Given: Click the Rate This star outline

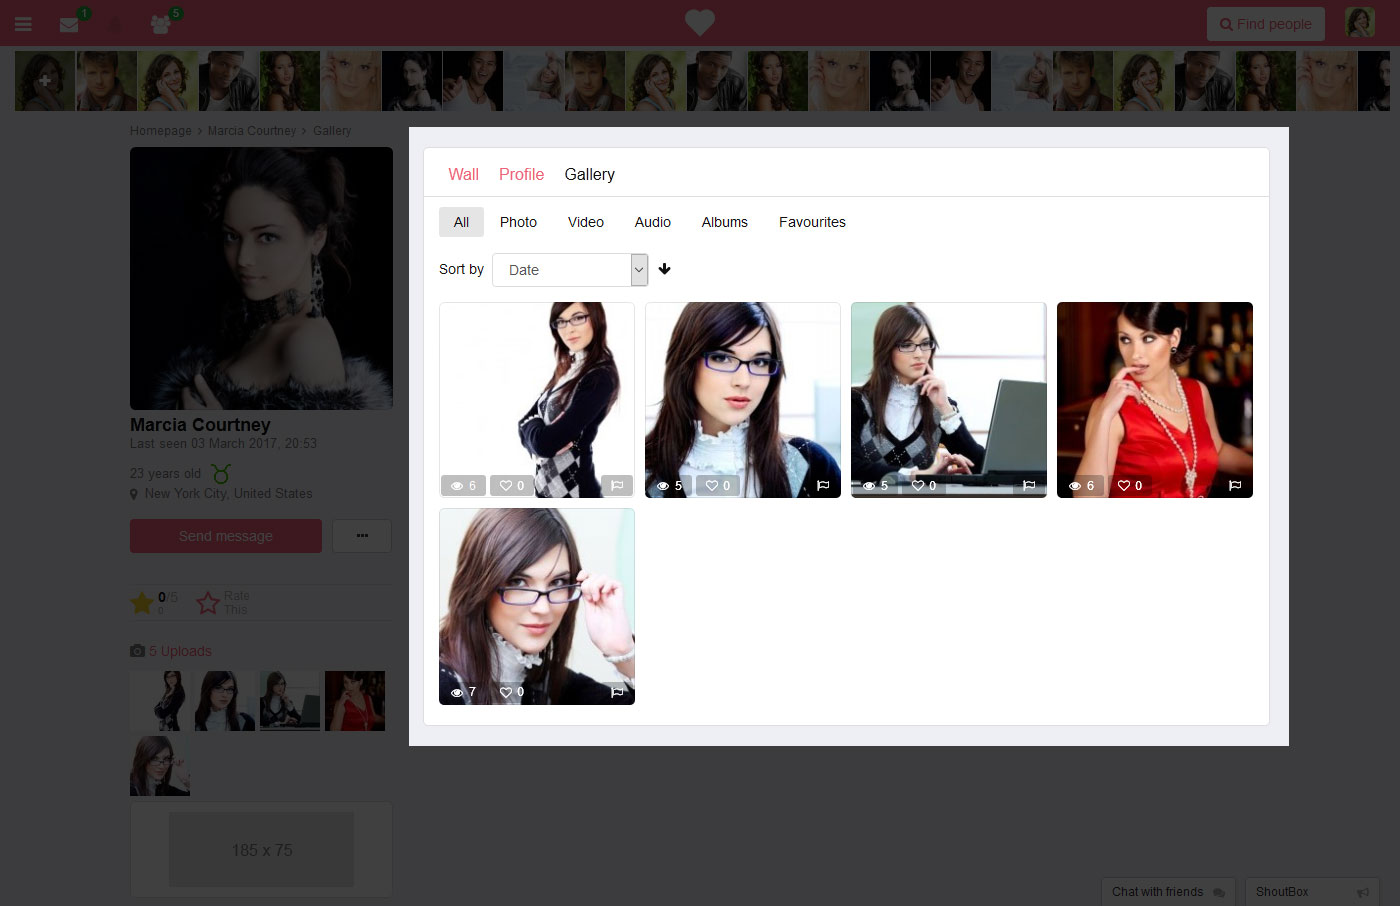Looking at the screenshot, I should [208, 603].
